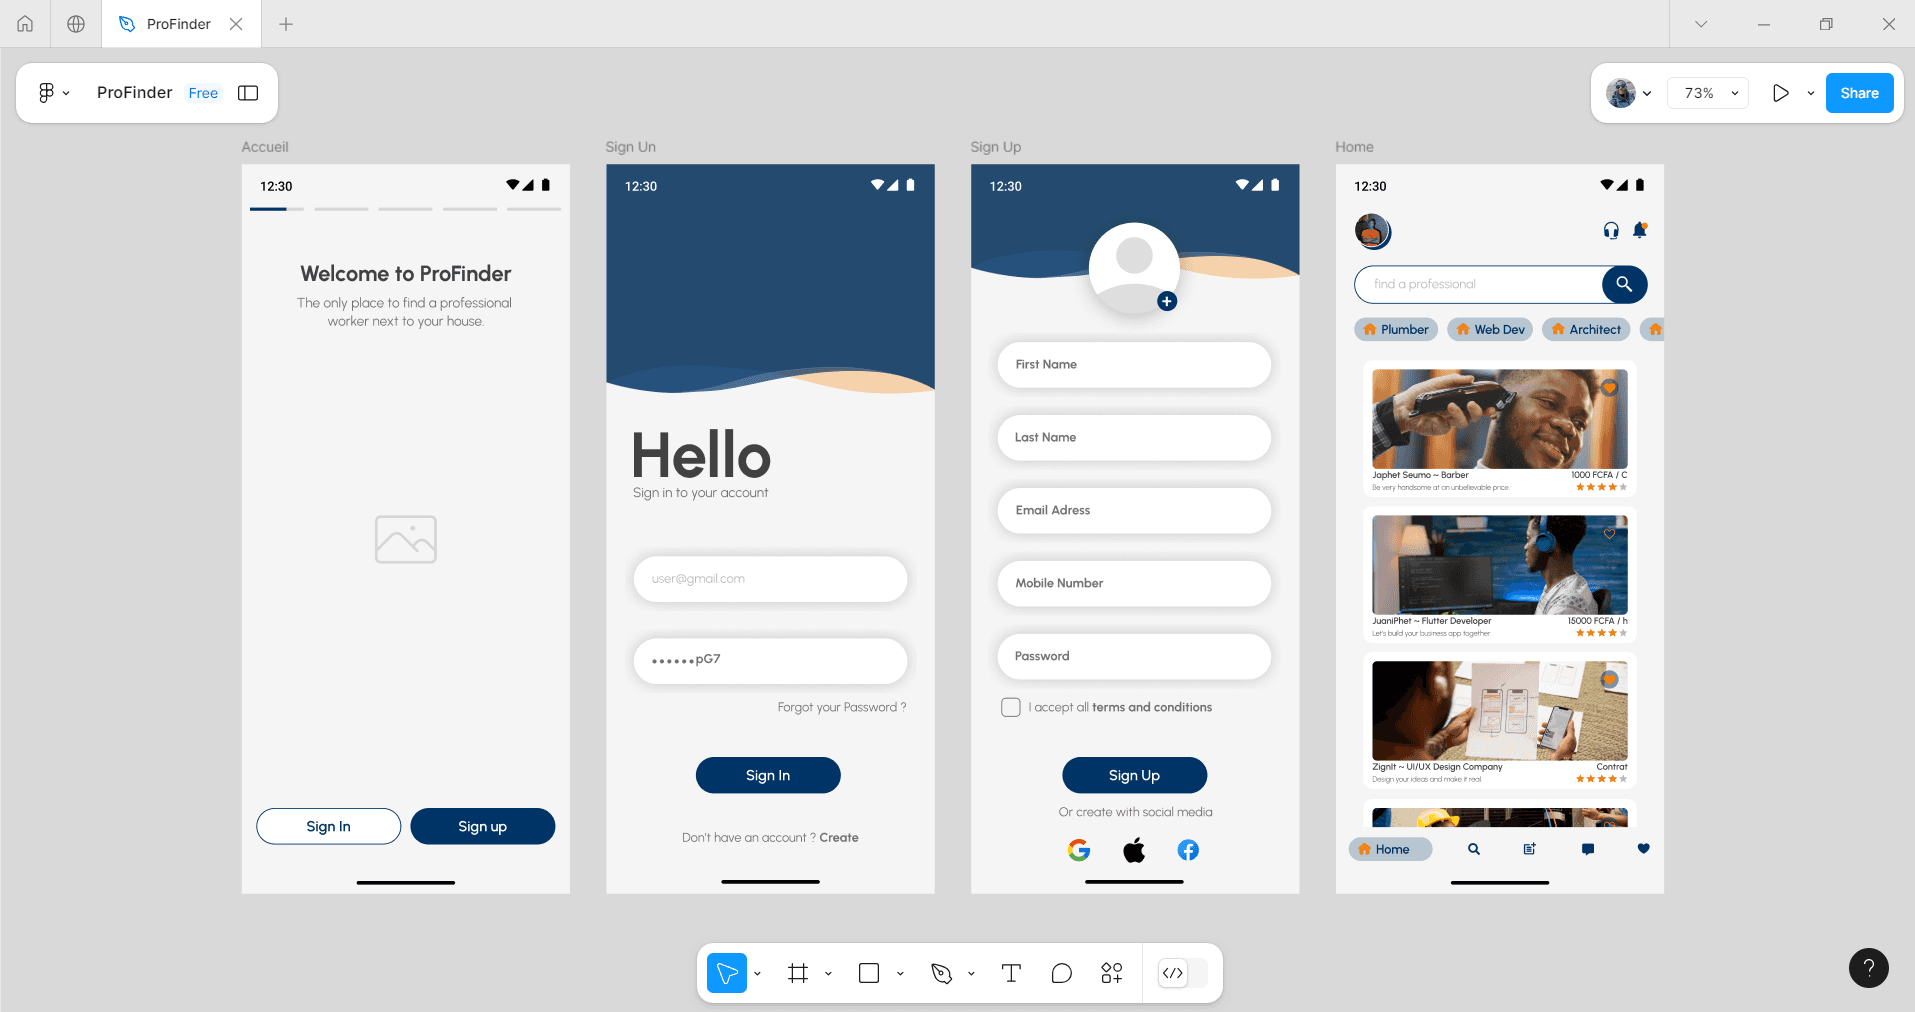1915x1012 pixels.
Task: Click the home icon in tab bar
Action: [25, 24]
